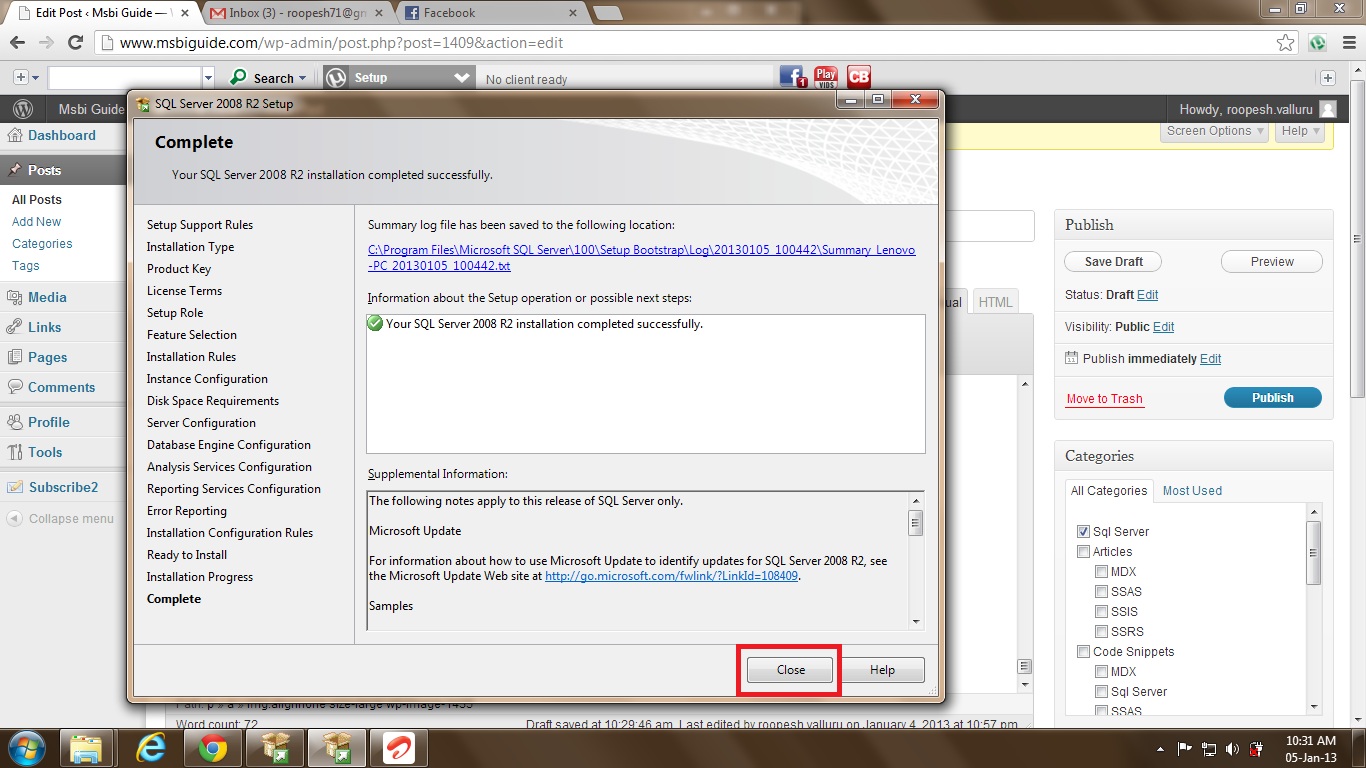The width and height of the screenshot is (1366, 768).
Task: Open Windows Explorer folder in taskbar
Action: tap(87, 748)
